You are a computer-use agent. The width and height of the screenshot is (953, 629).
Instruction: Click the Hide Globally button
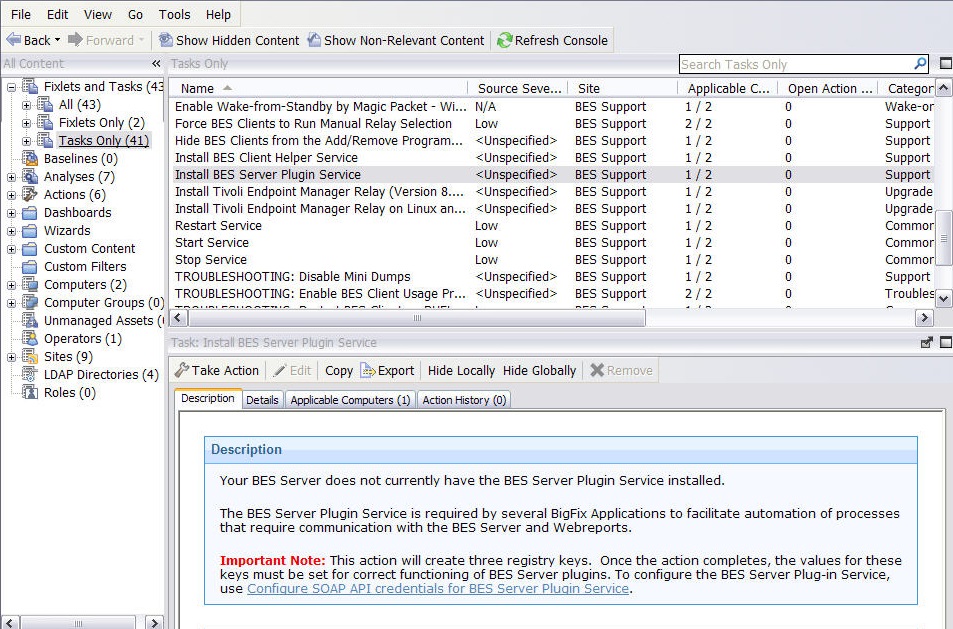pos(538,370)
